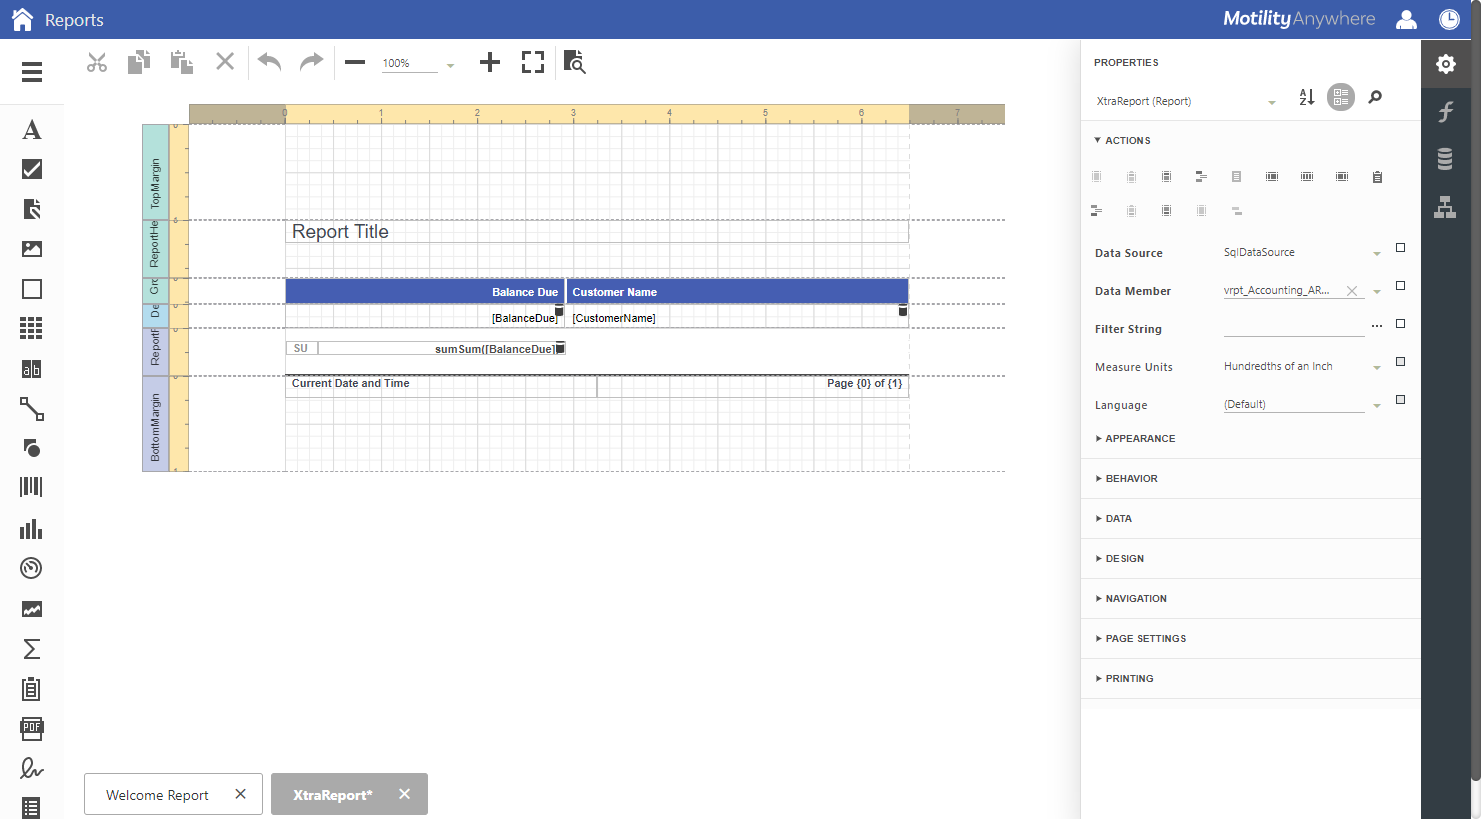Expand the PAGE SETTINGS section
The height and width of the screenshot is (819, 1481).
pos(1141,639)
